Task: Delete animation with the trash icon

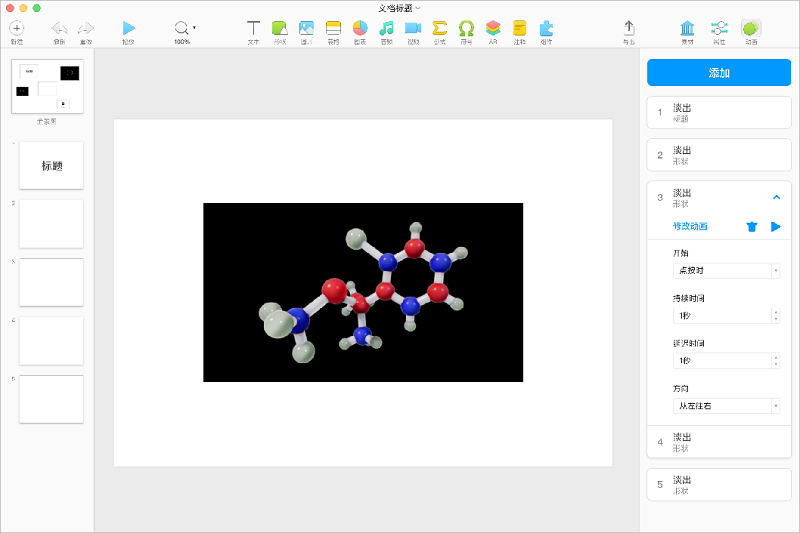Action: tap(752, 227)
